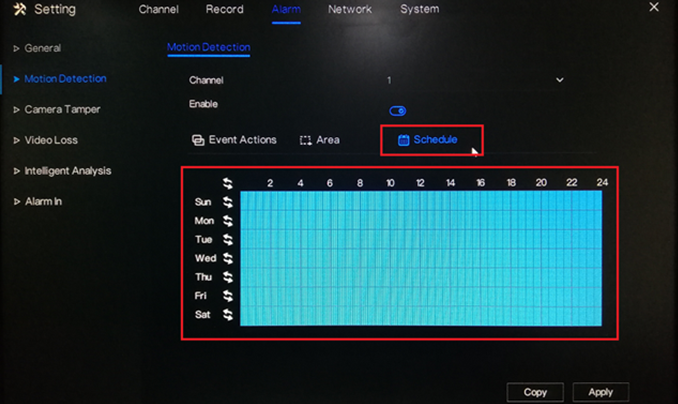Click the Tue row select-all icon
Image resolution: width=678 pixels, height=404 pixels.
(x=227, y=240)
